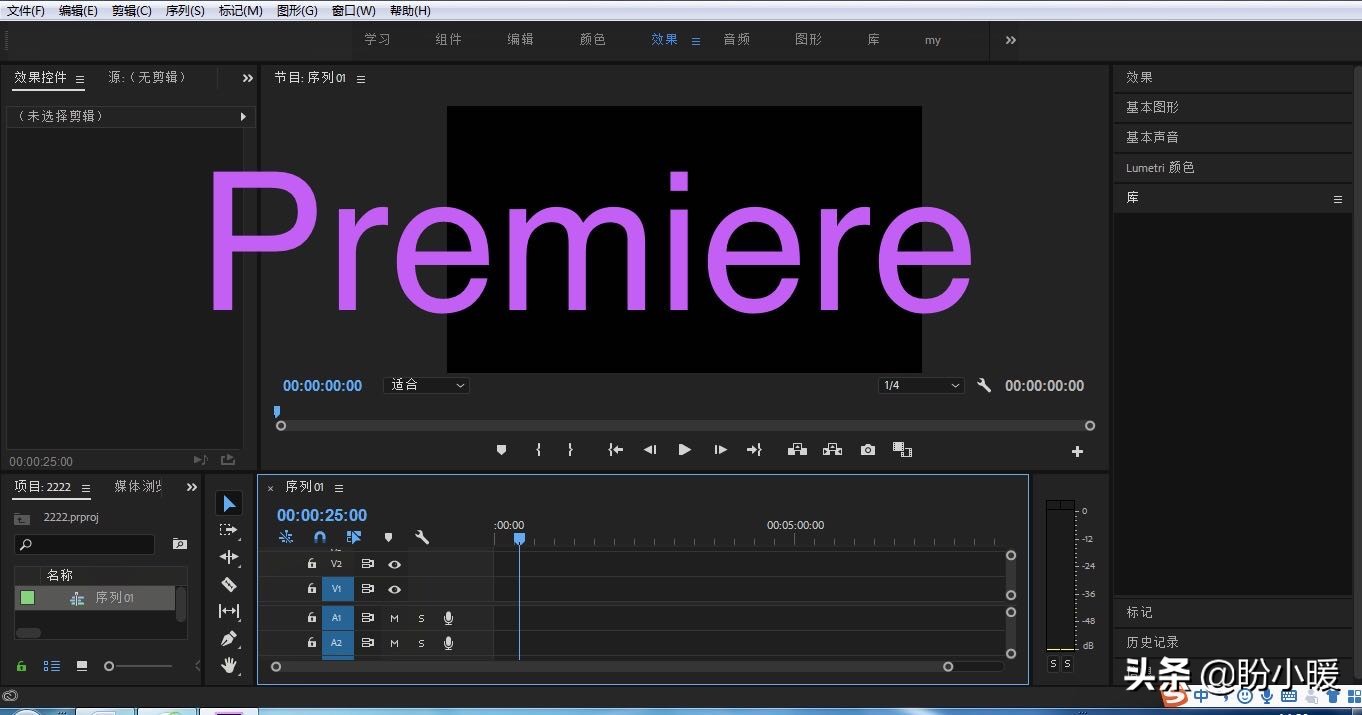
Task: Select the Pen tool
Action: (229, 638)
